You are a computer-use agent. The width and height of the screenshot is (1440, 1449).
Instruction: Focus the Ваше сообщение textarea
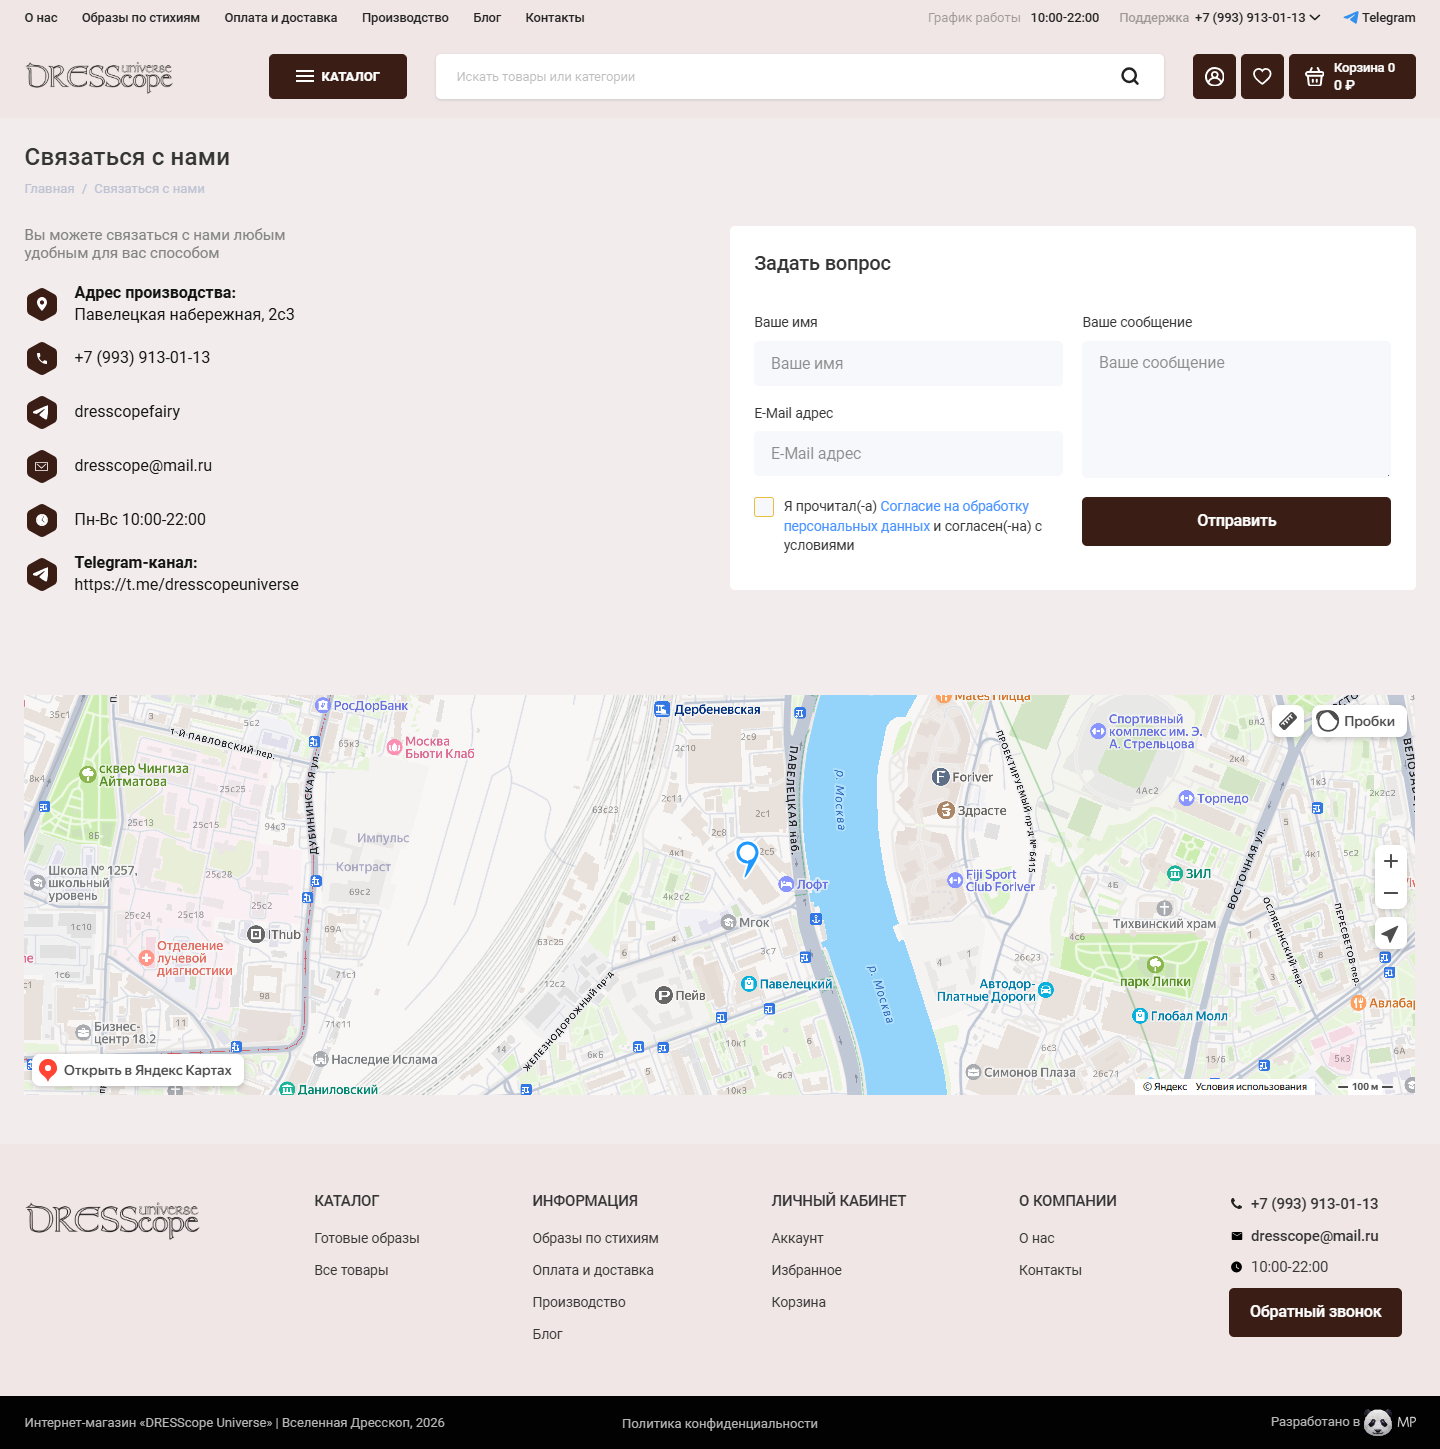pos(1236,409)
